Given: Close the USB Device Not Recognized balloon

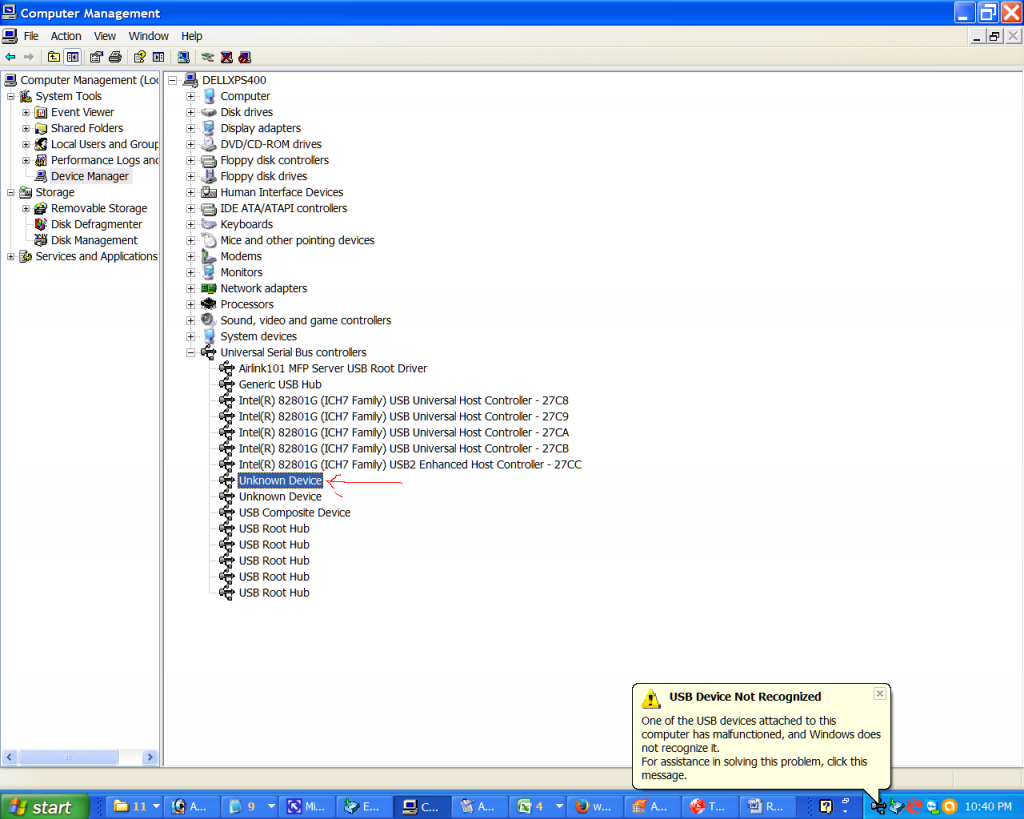Looking at the screenshot, I should tap(880, 694).
